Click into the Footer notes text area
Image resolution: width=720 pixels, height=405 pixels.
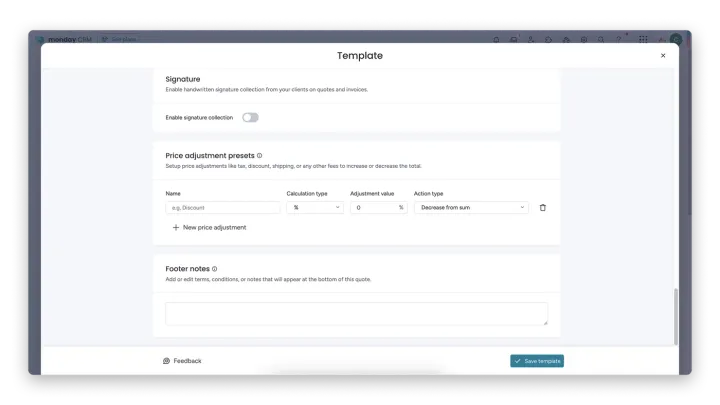pyautogui.click(x=356, y=314)
